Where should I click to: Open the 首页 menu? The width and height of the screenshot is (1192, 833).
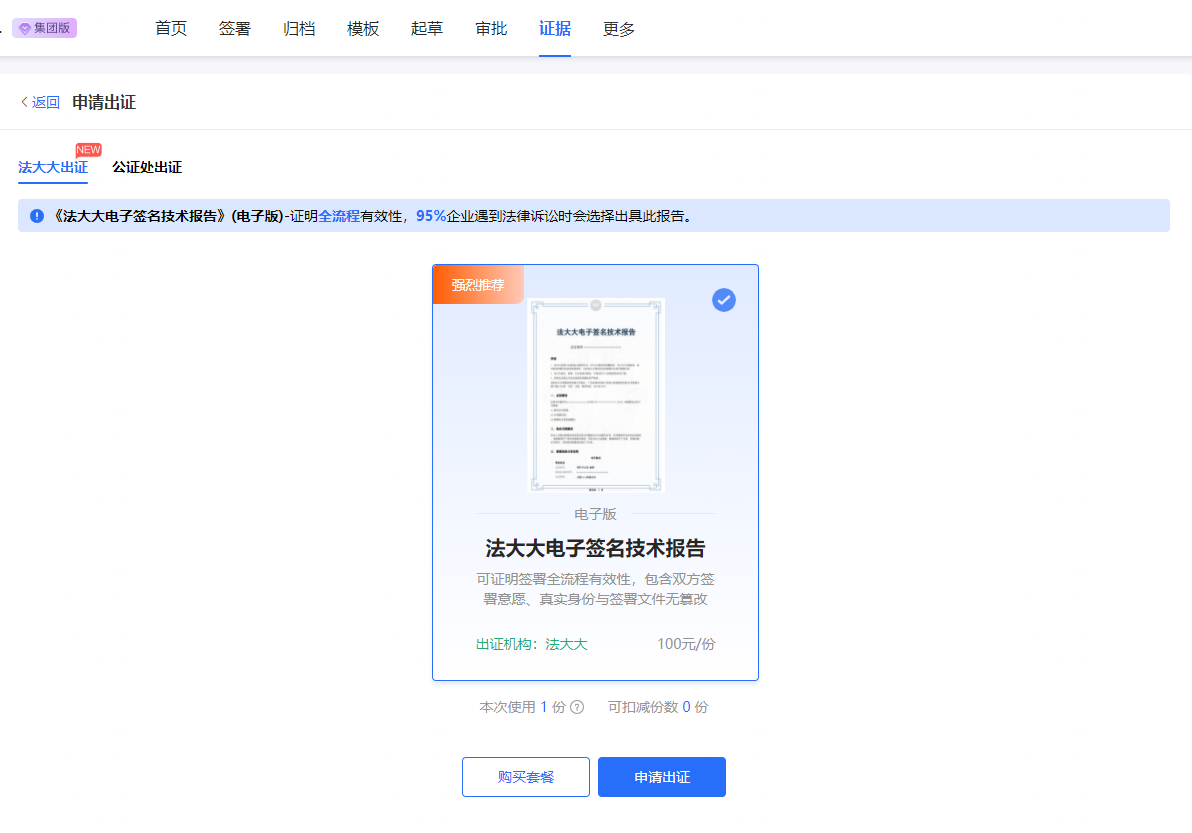coord(170,29)
